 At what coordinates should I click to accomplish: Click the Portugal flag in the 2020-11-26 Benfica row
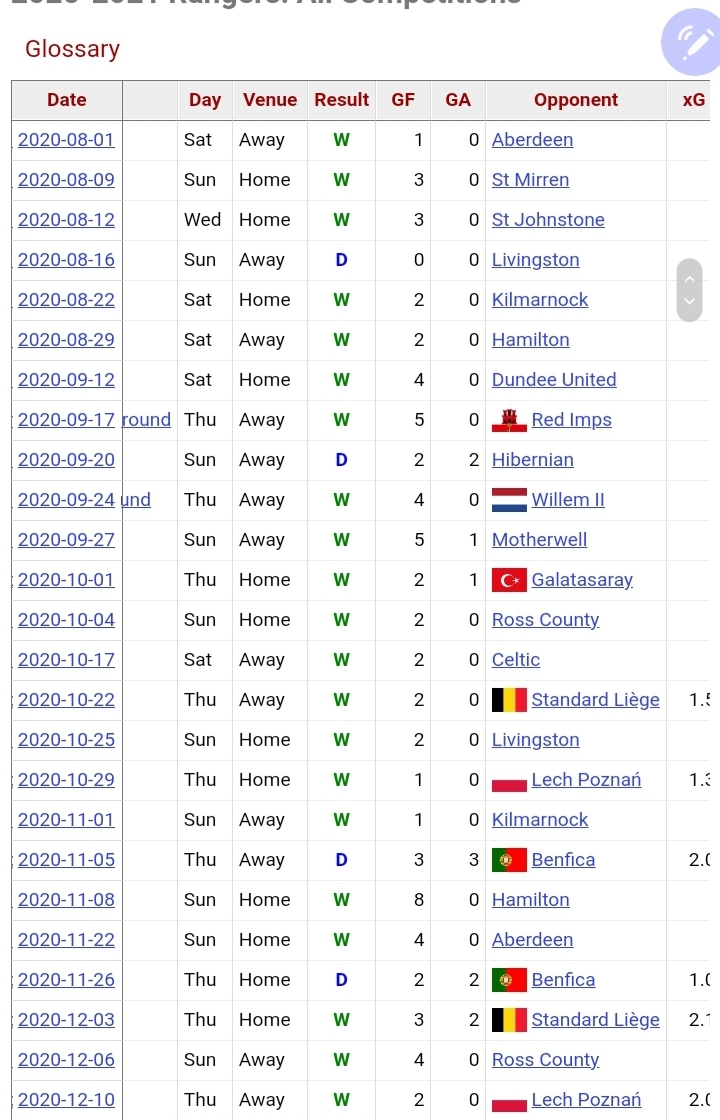[x=509, y=980]
